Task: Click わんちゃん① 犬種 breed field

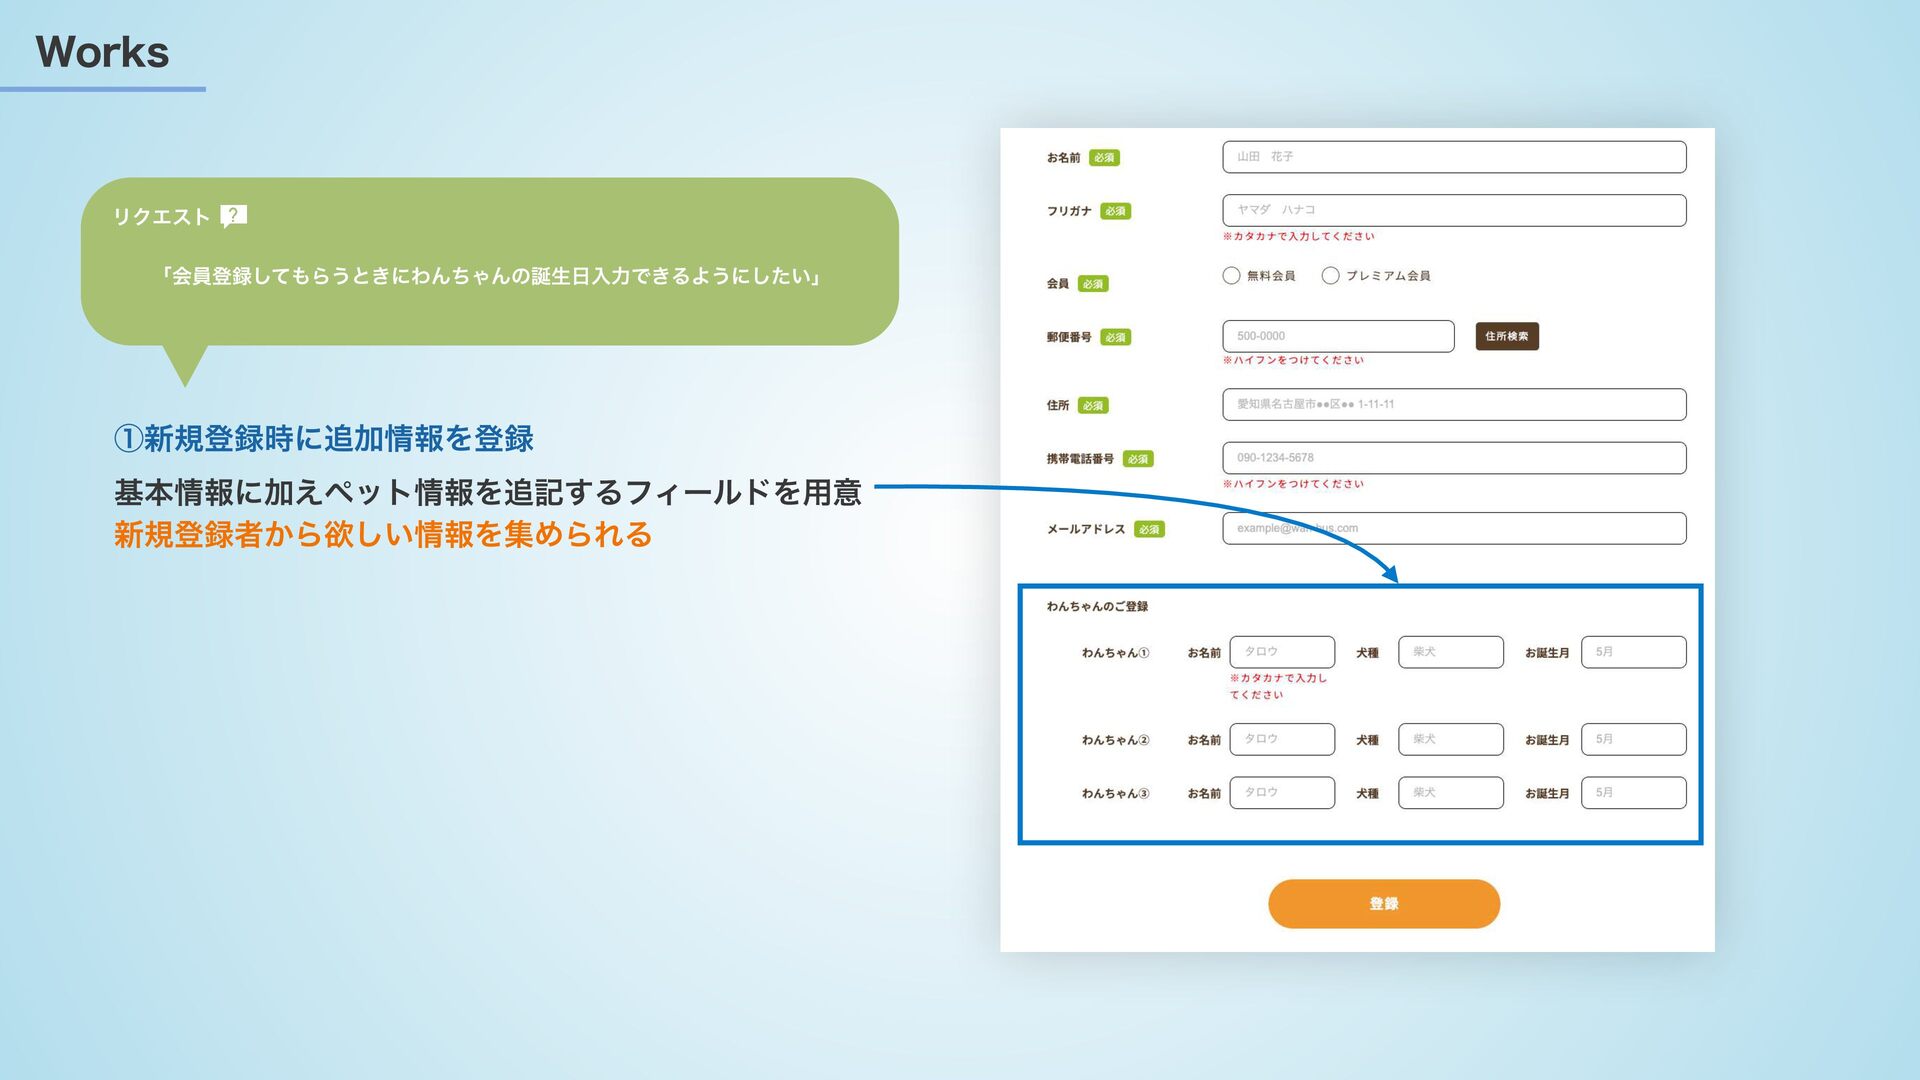Action: [1450, 652]
